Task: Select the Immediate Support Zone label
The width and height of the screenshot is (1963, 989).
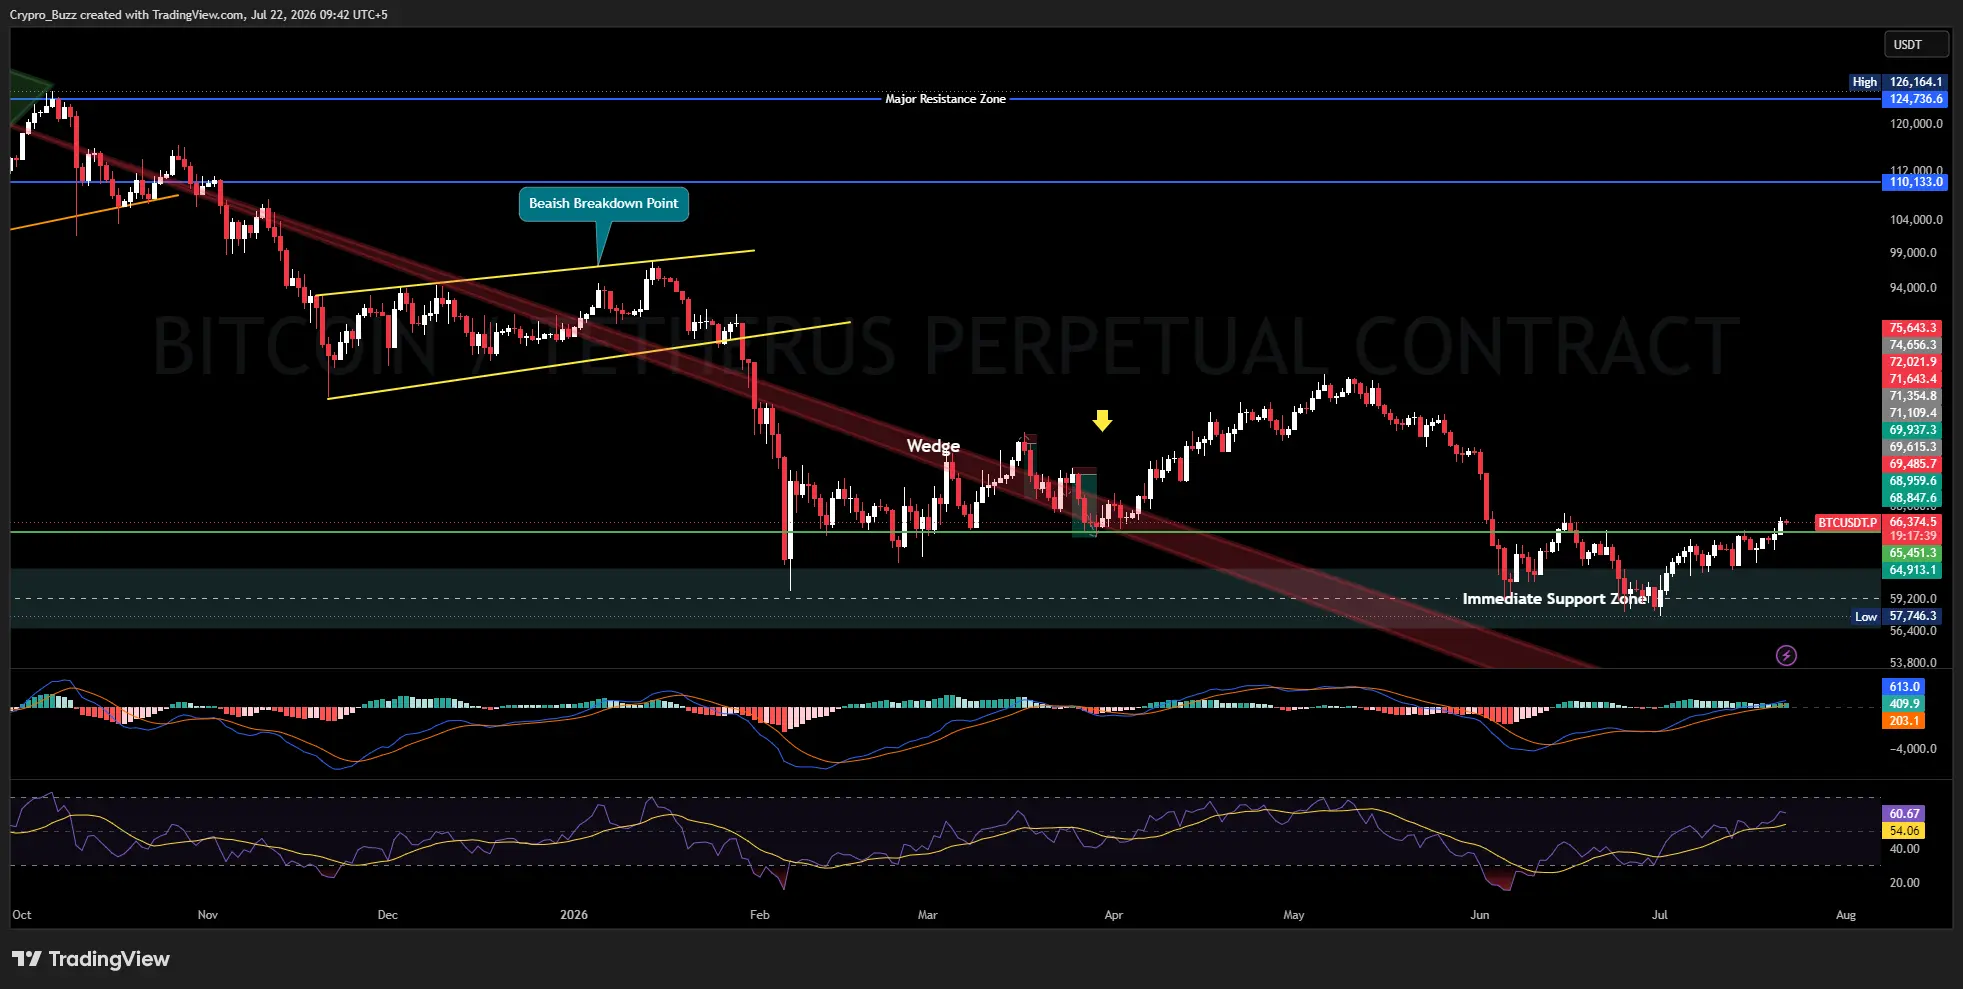Action: click(x=1553, y=599)
